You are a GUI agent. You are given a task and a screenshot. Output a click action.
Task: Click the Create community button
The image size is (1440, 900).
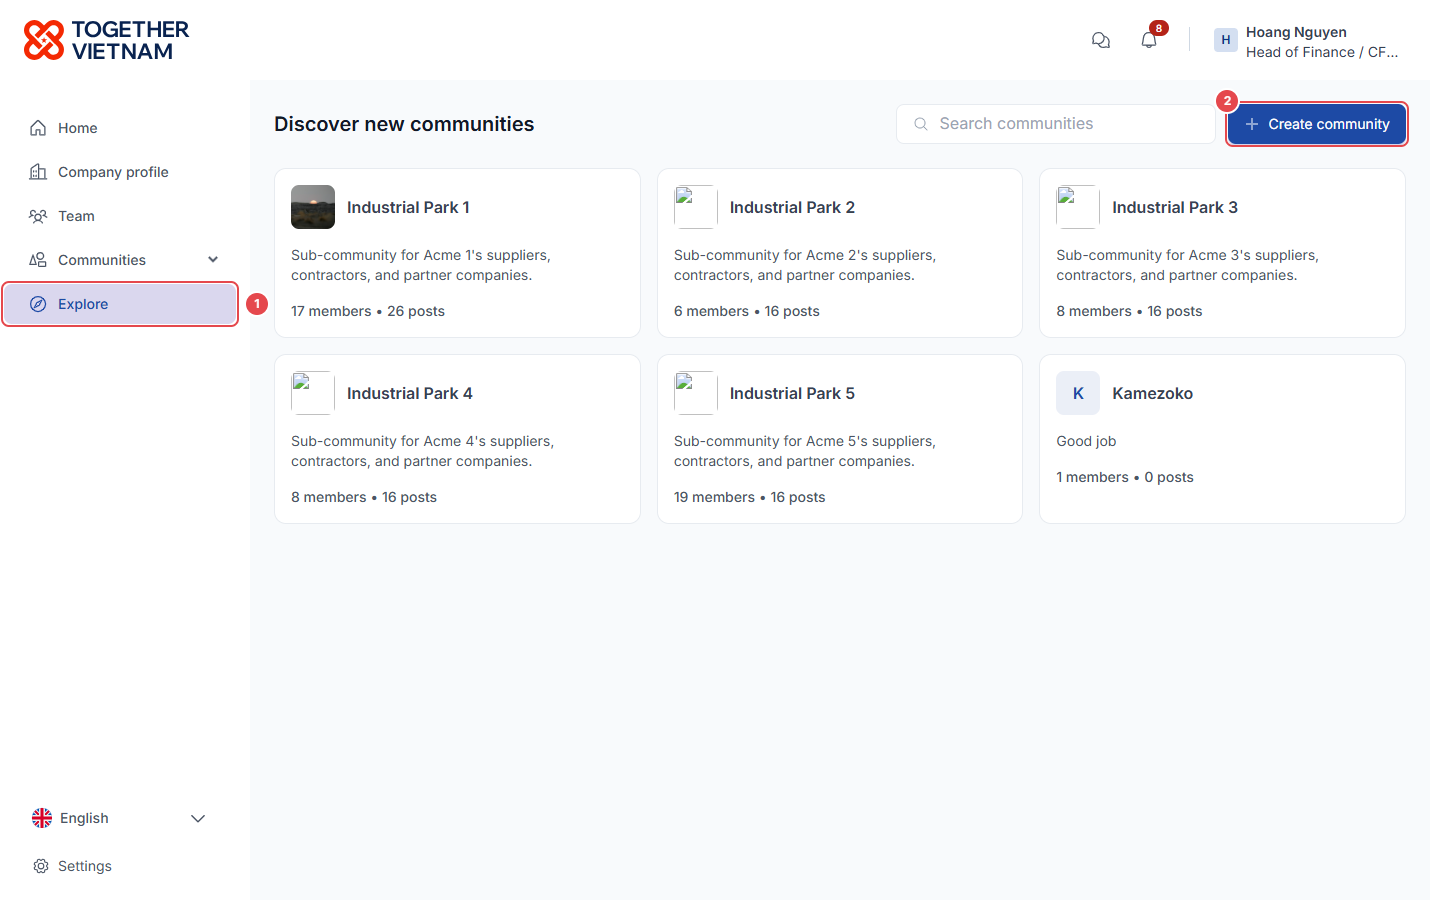pyautogui.click(x=1317, y=124)
